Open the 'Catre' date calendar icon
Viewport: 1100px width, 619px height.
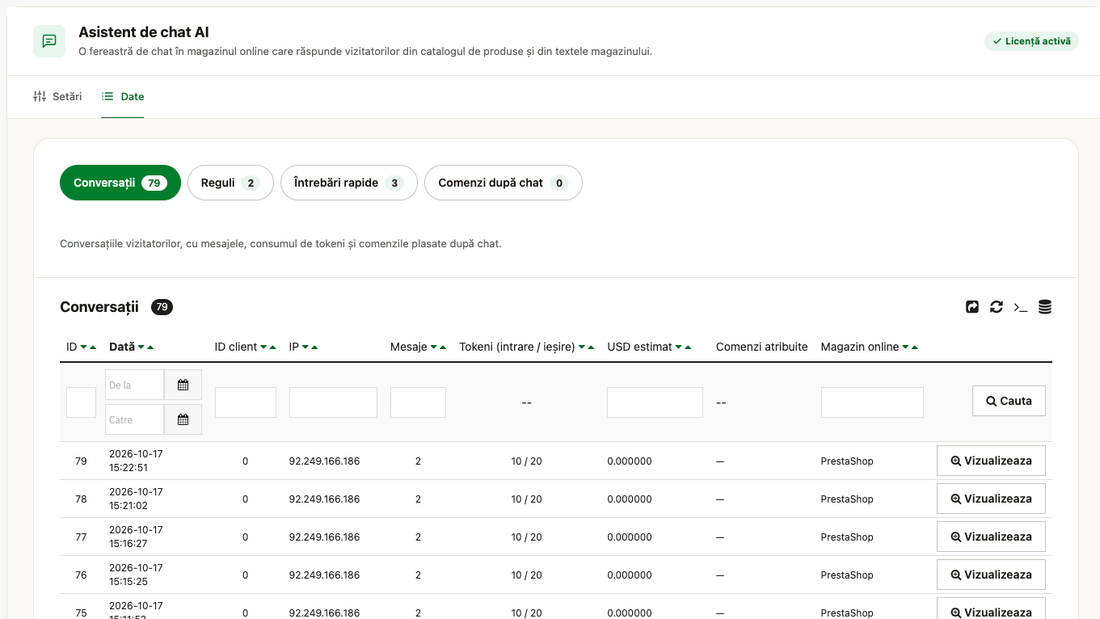[x=183, y=420]
